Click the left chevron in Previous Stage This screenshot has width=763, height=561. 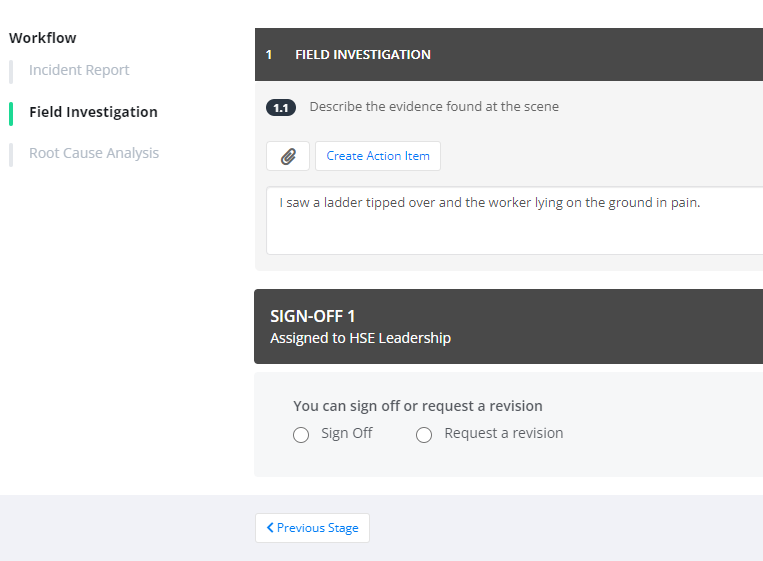[x=270, y=527]
